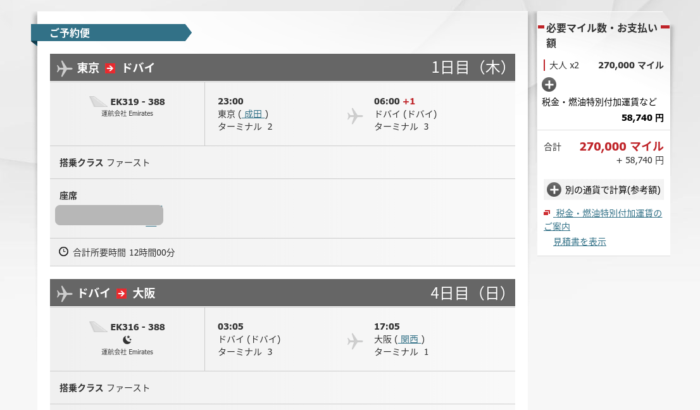
Task: Expand taxes and fuel surcharge breakdown plus icon
Action: click(x=549, y=84)
